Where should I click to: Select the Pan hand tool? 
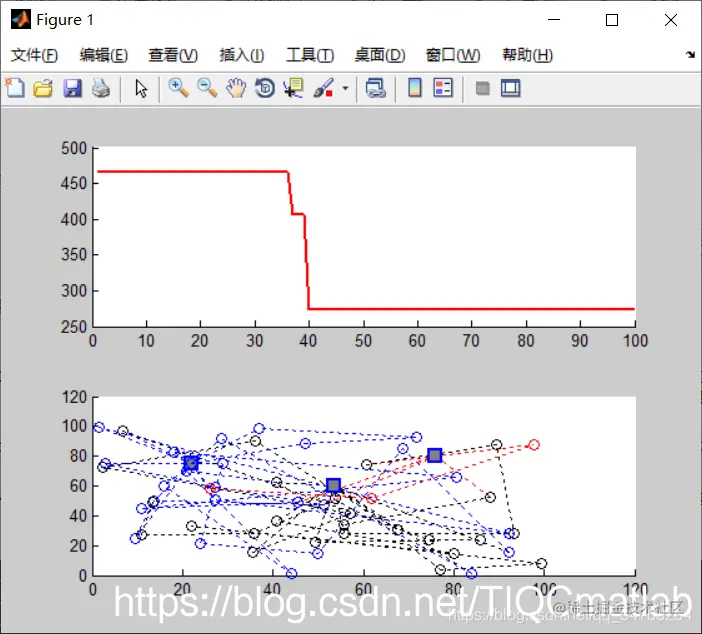[236, 88]
